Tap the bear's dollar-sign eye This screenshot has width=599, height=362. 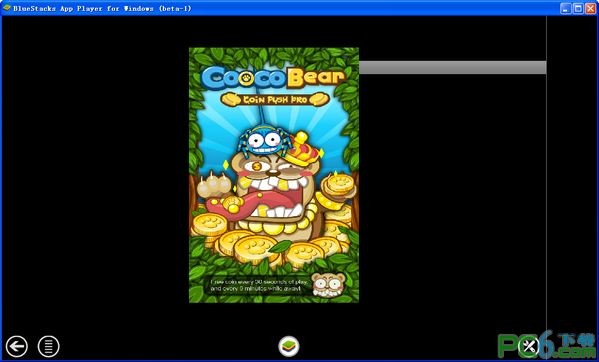(256, 166)
